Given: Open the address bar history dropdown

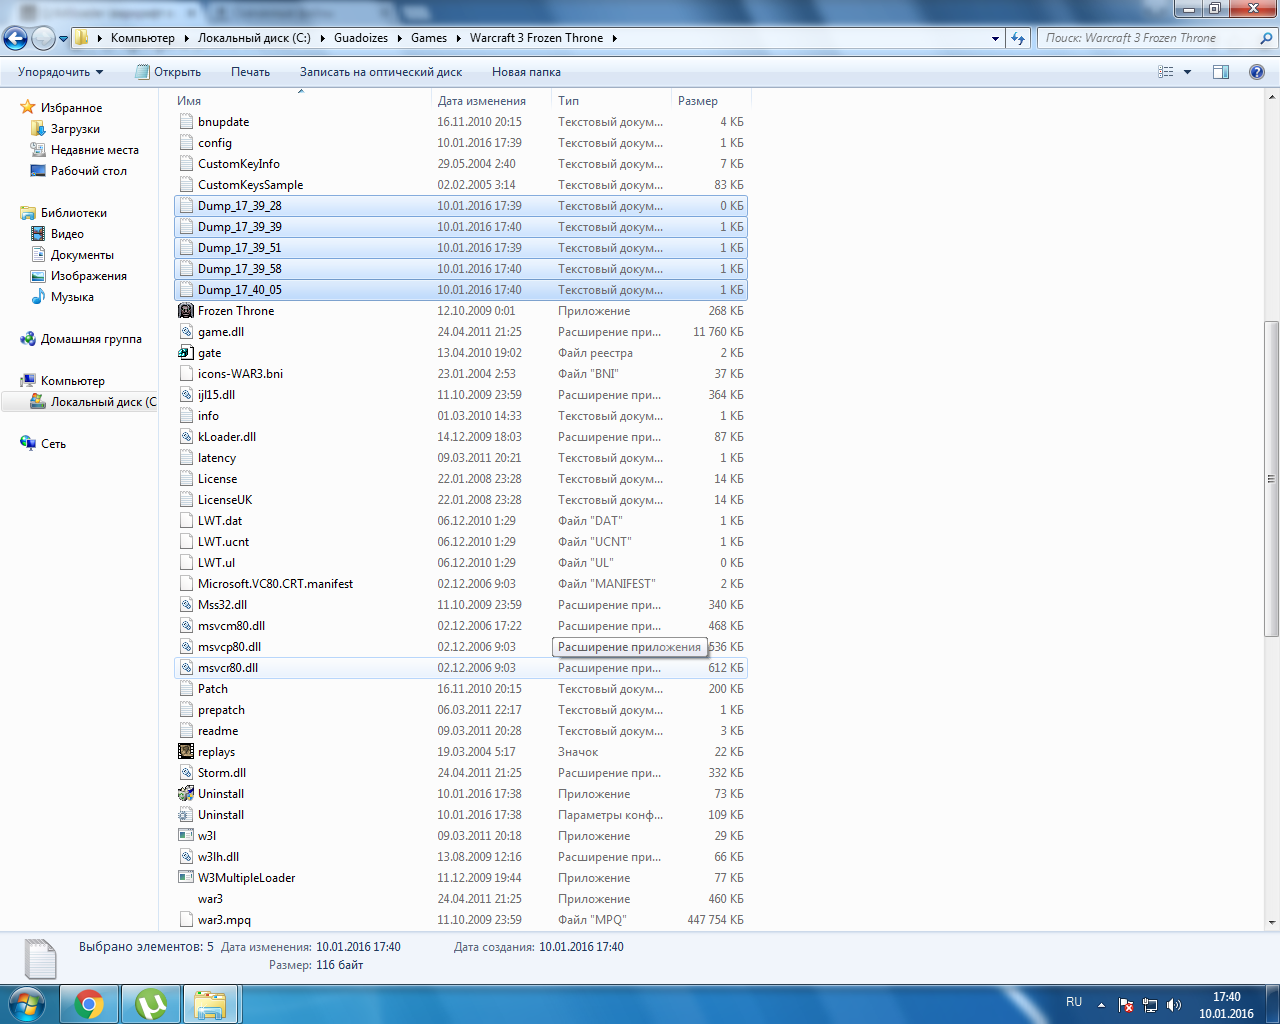Looking at the screenshot, I should coord(995,38).
